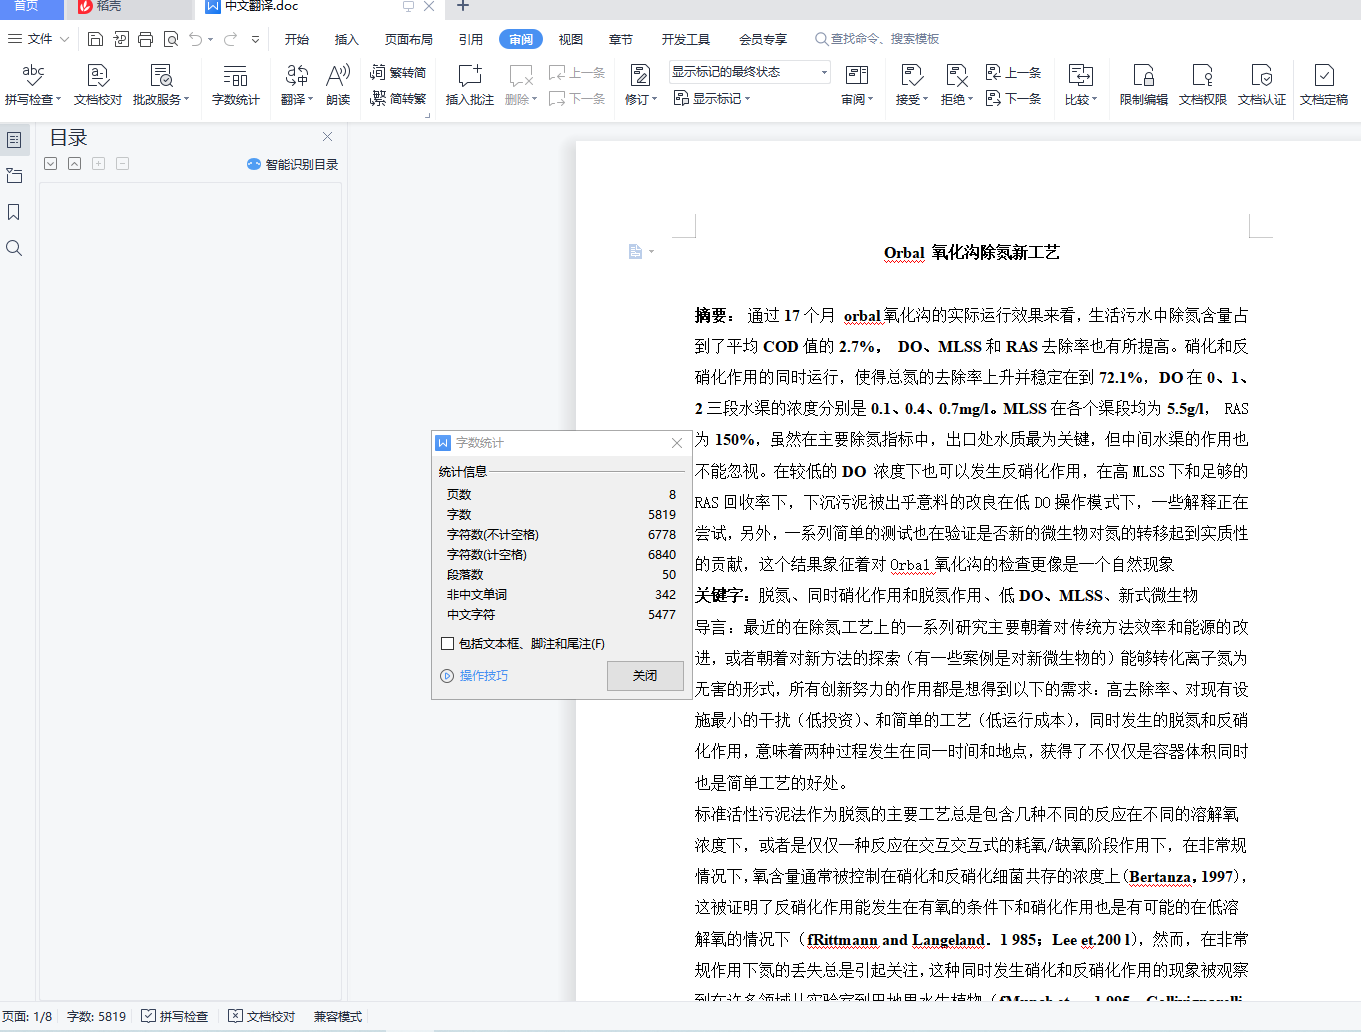This screenshot has width=1361, height=1032.
Task: Switch to the 页面布局 ribbon tab
Action: click(x=409, y=39)
